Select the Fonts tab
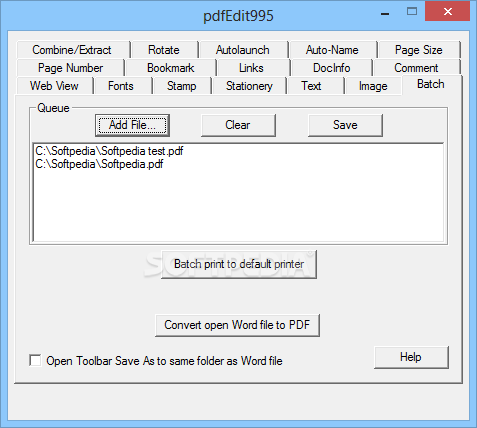477x428 pixels. (x=123, y=86)
